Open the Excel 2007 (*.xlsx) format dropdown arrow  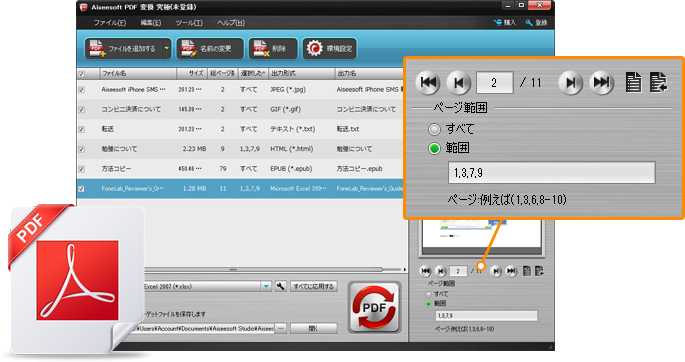(266, 286)
